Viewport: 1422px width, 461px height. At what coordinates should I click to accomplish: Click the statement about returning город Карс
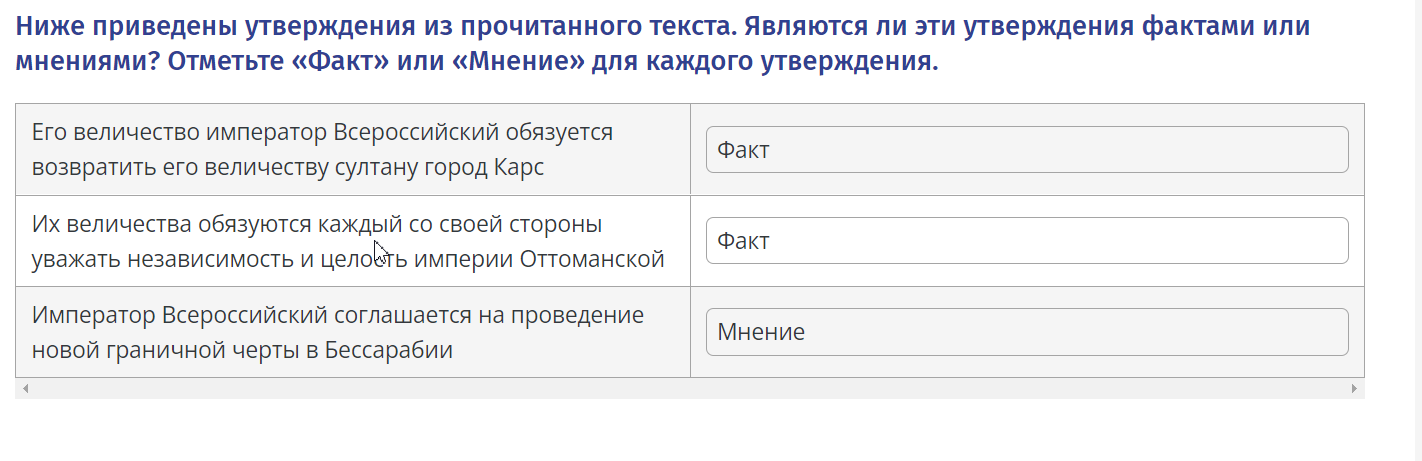click(x=322, y=150)
